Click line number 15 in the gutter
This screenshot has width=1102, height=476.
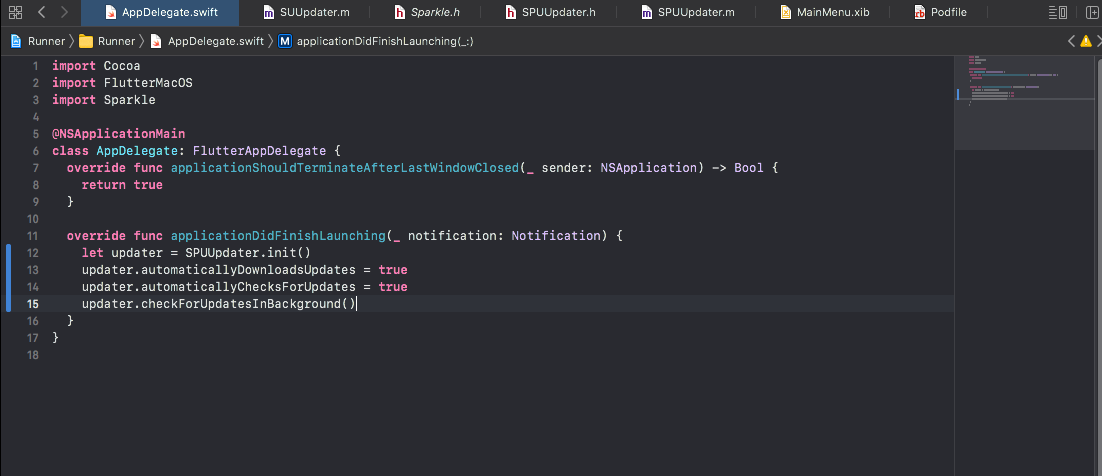[33, 304]
